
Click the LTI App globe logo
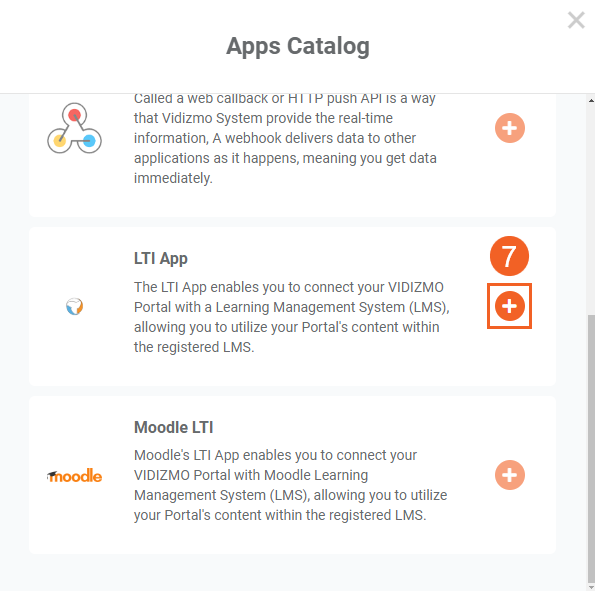[74, 306]
